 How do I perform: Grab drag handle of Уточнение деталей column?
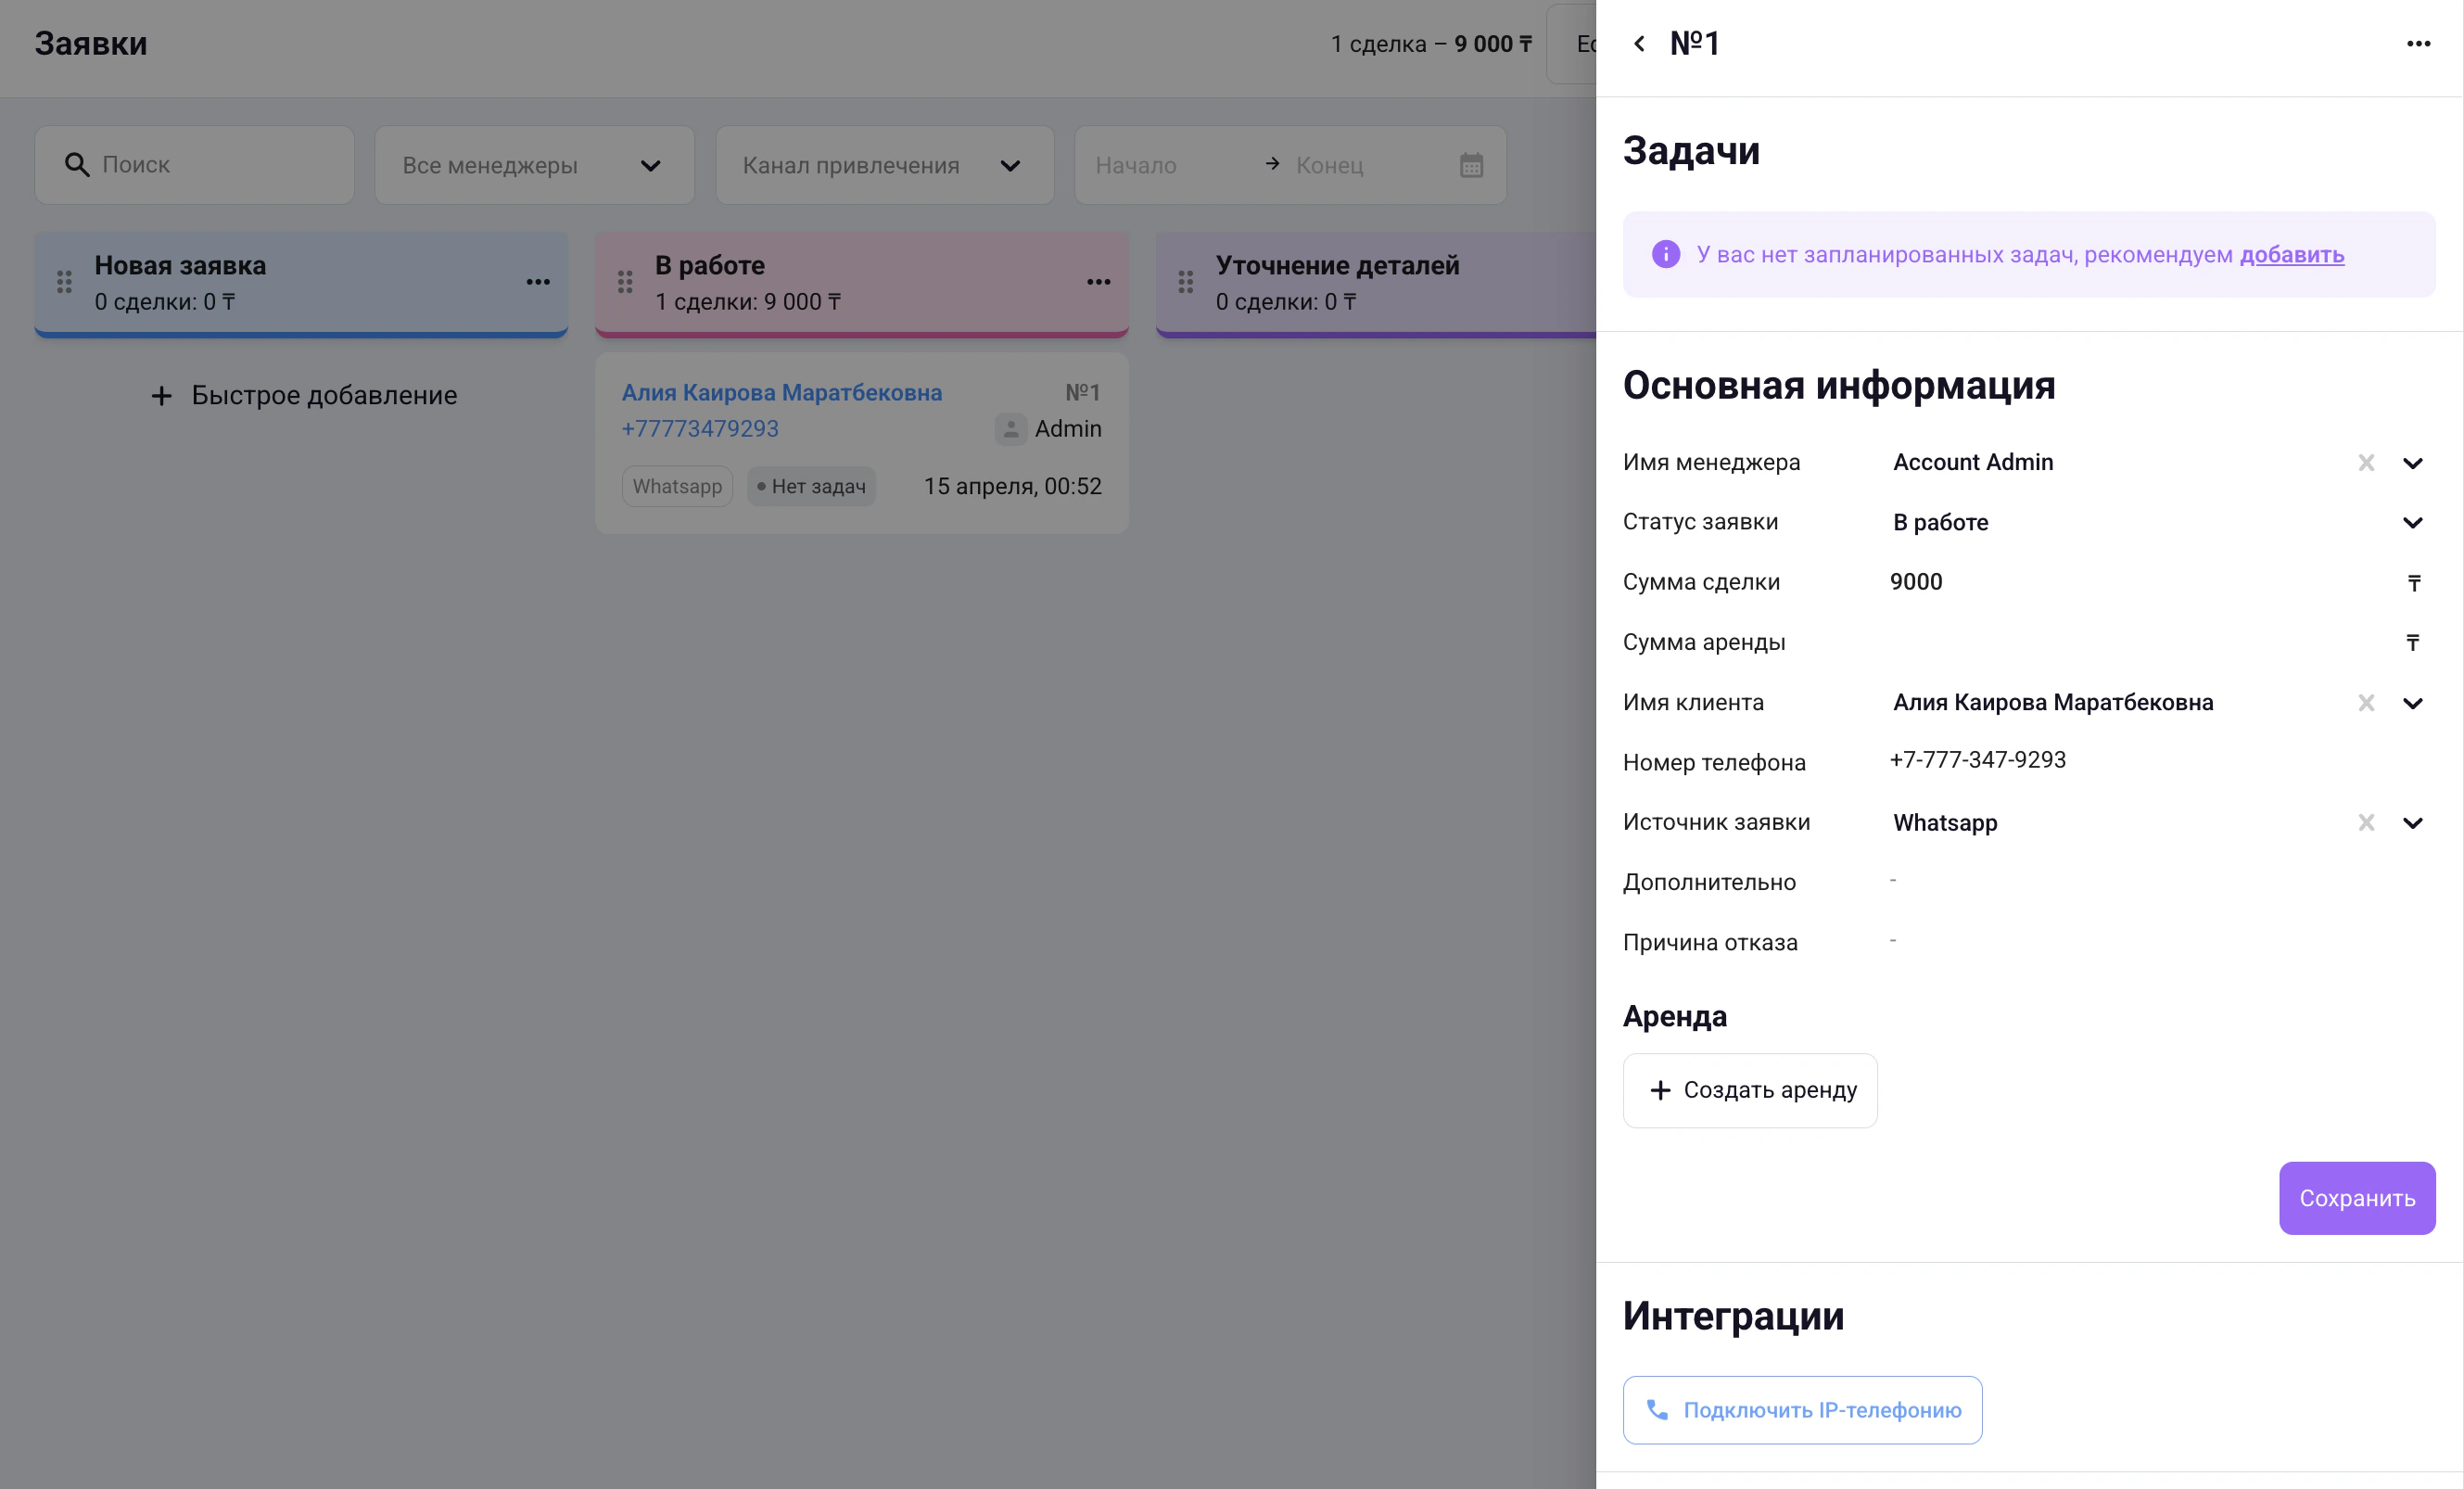point(1186,282)
